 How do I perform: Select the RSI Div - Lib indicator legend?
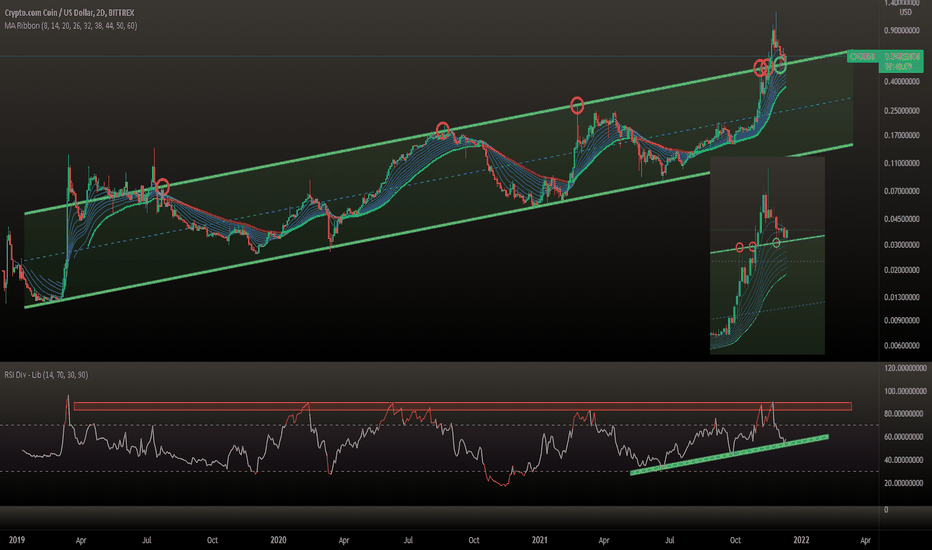click(x=46, y=375)
